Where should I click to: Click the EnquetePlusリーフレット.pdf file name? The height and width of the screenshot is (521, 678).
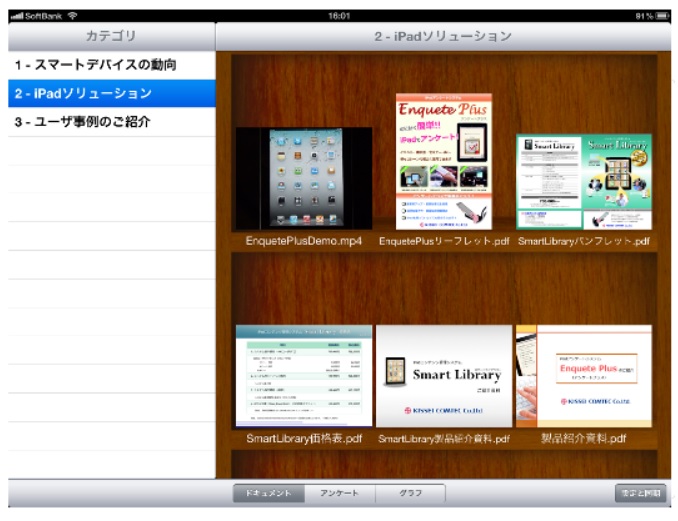pos(444,241)
